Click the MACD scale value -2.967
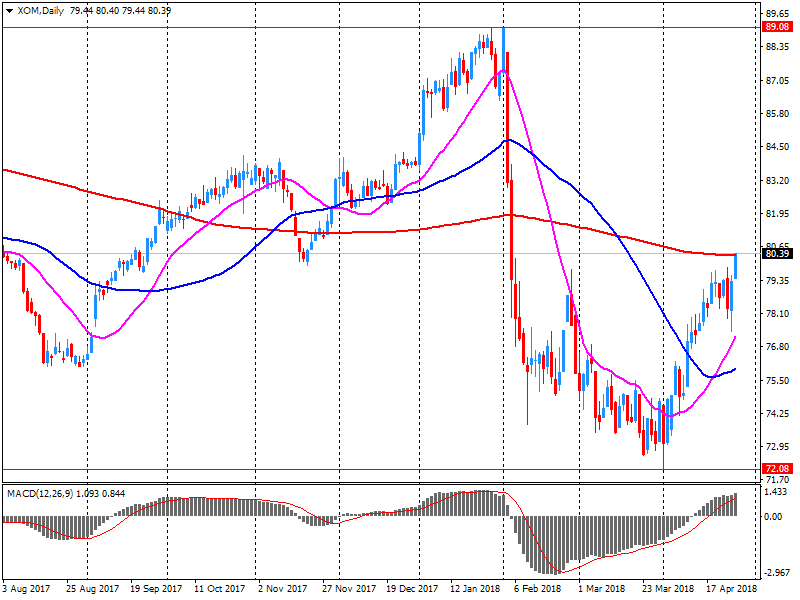This screenshot has height=600, width=800. [x=776, y=572]
